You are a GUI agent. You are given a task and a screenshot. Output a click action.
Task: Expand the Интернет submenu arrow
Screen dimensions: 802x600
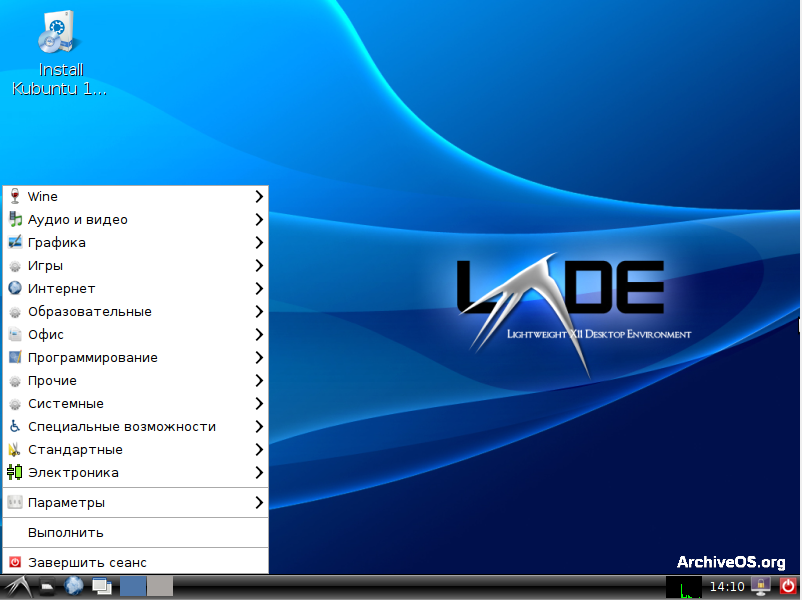tap(259, 288)
